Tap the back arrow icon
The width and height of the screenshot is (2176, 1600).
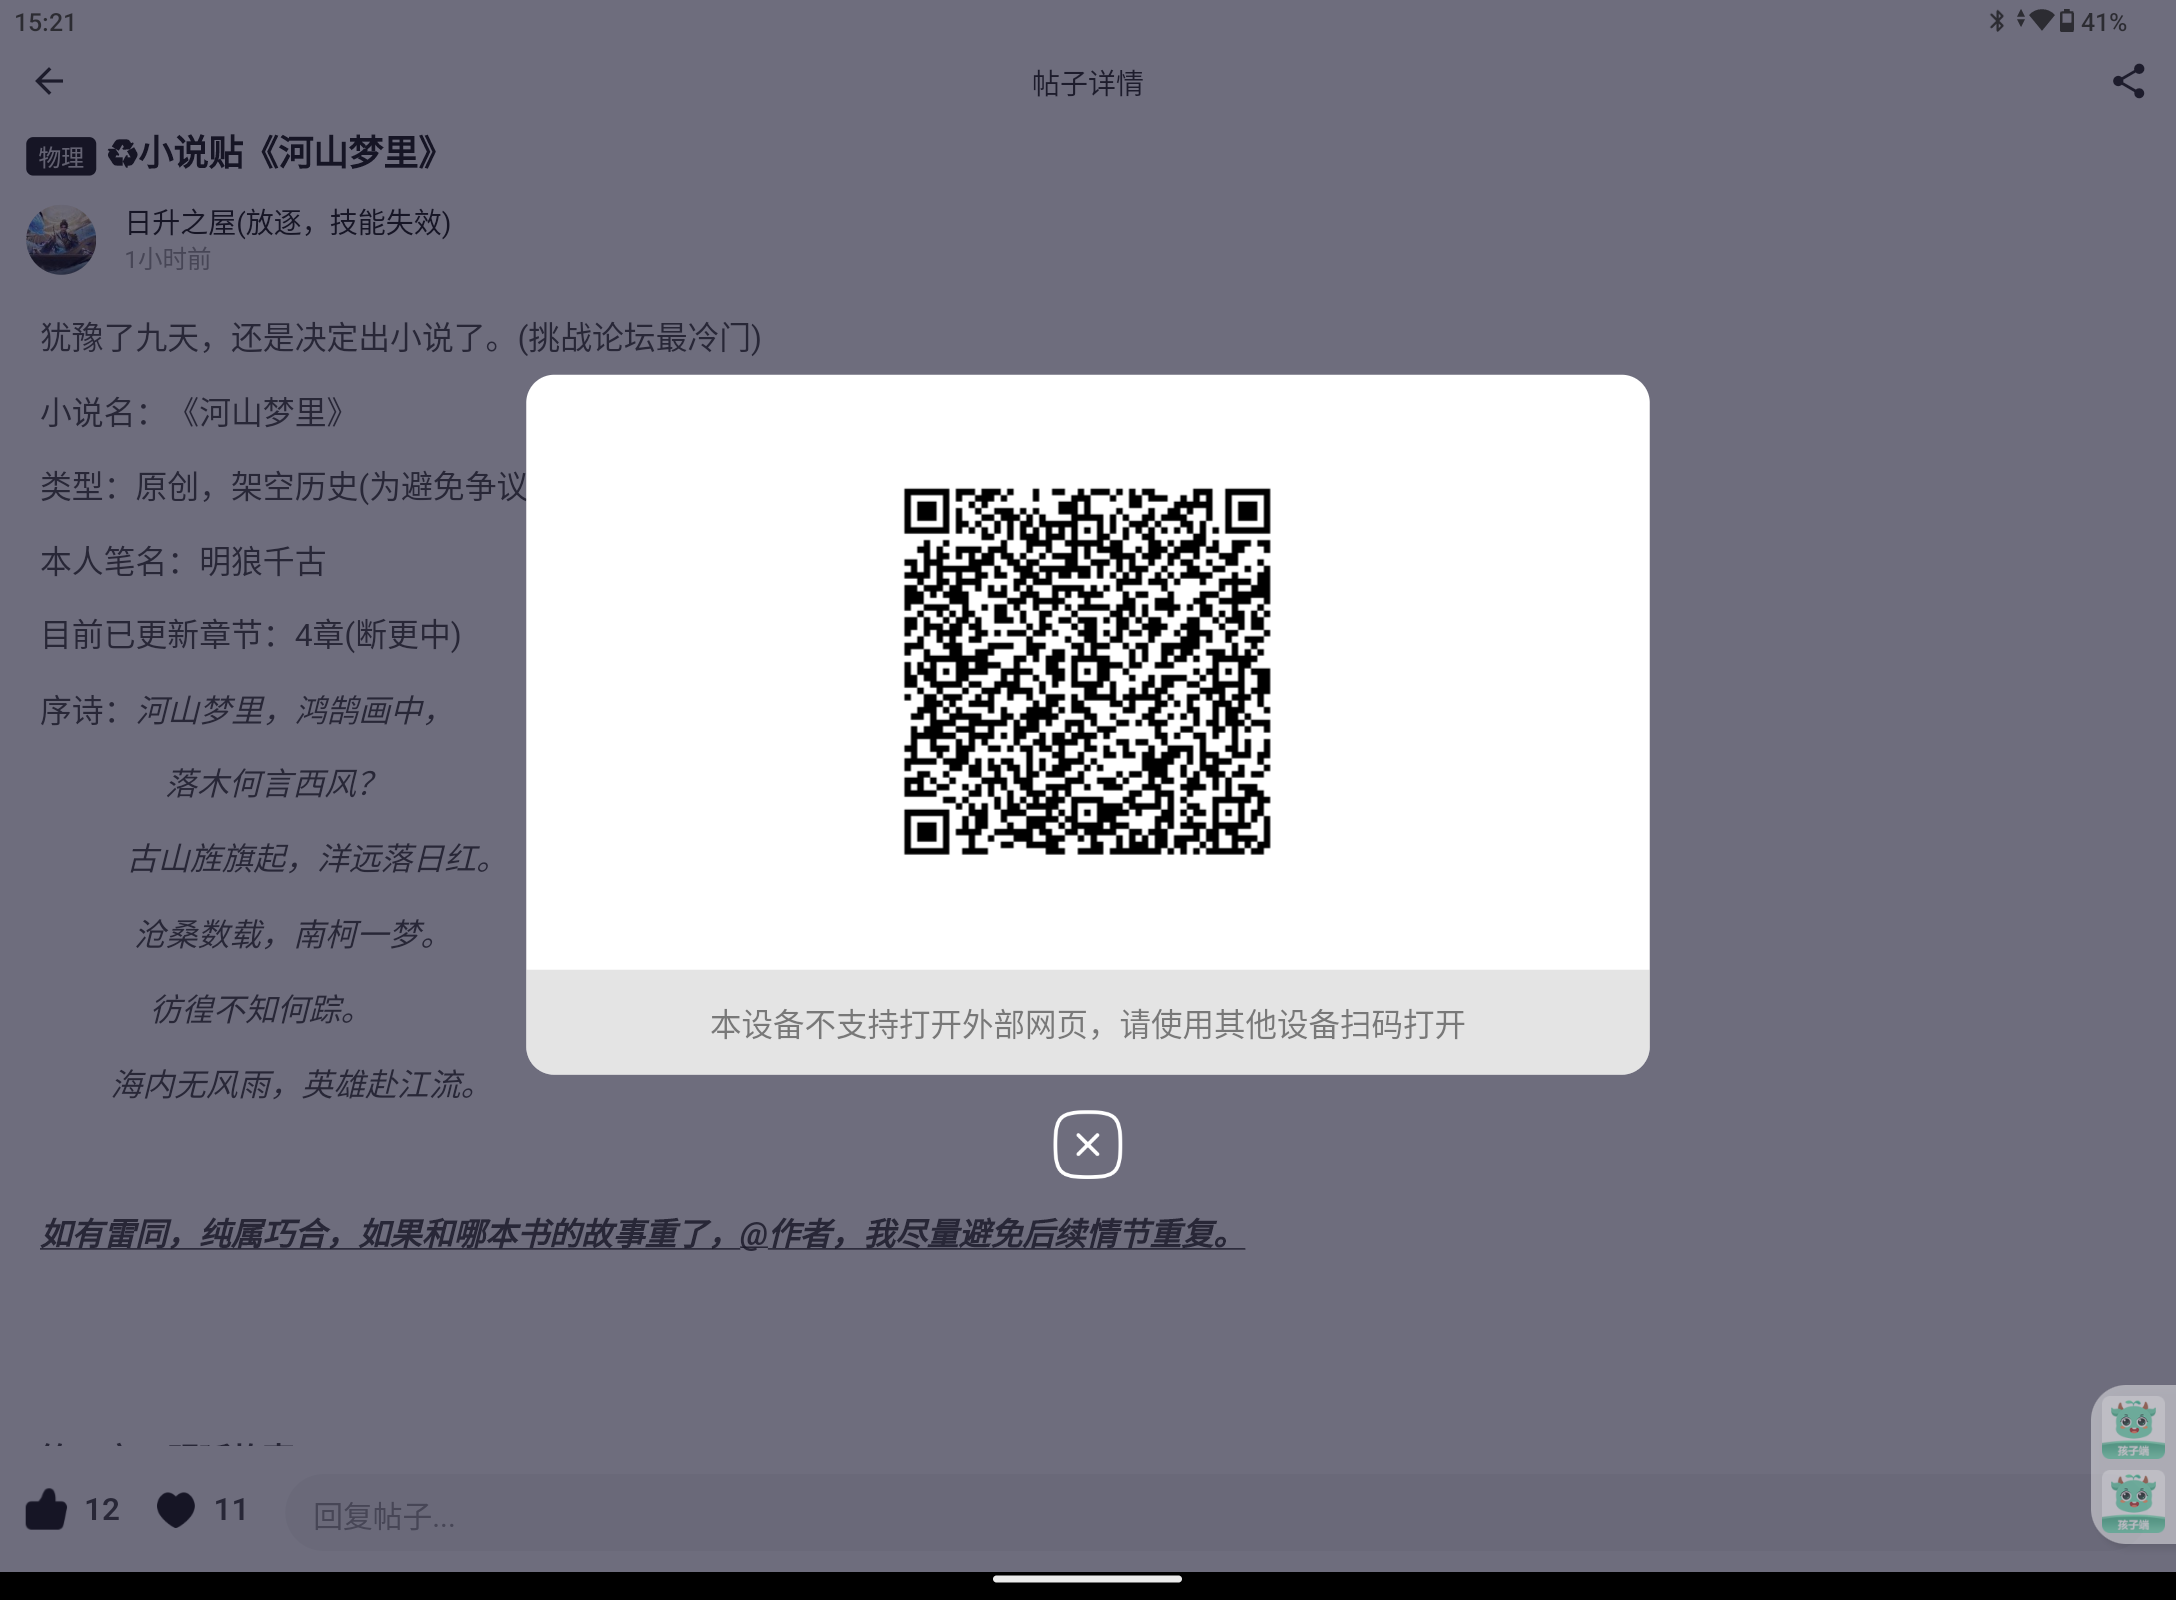49,81
